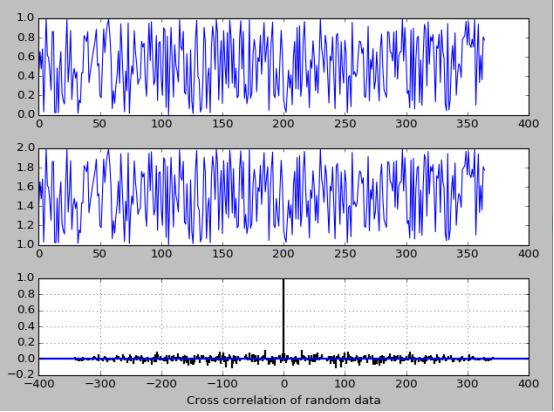Screen dimensions: 554x412
Task: Click the '150' tick label under the top plot
Action: tap(223, 124)
